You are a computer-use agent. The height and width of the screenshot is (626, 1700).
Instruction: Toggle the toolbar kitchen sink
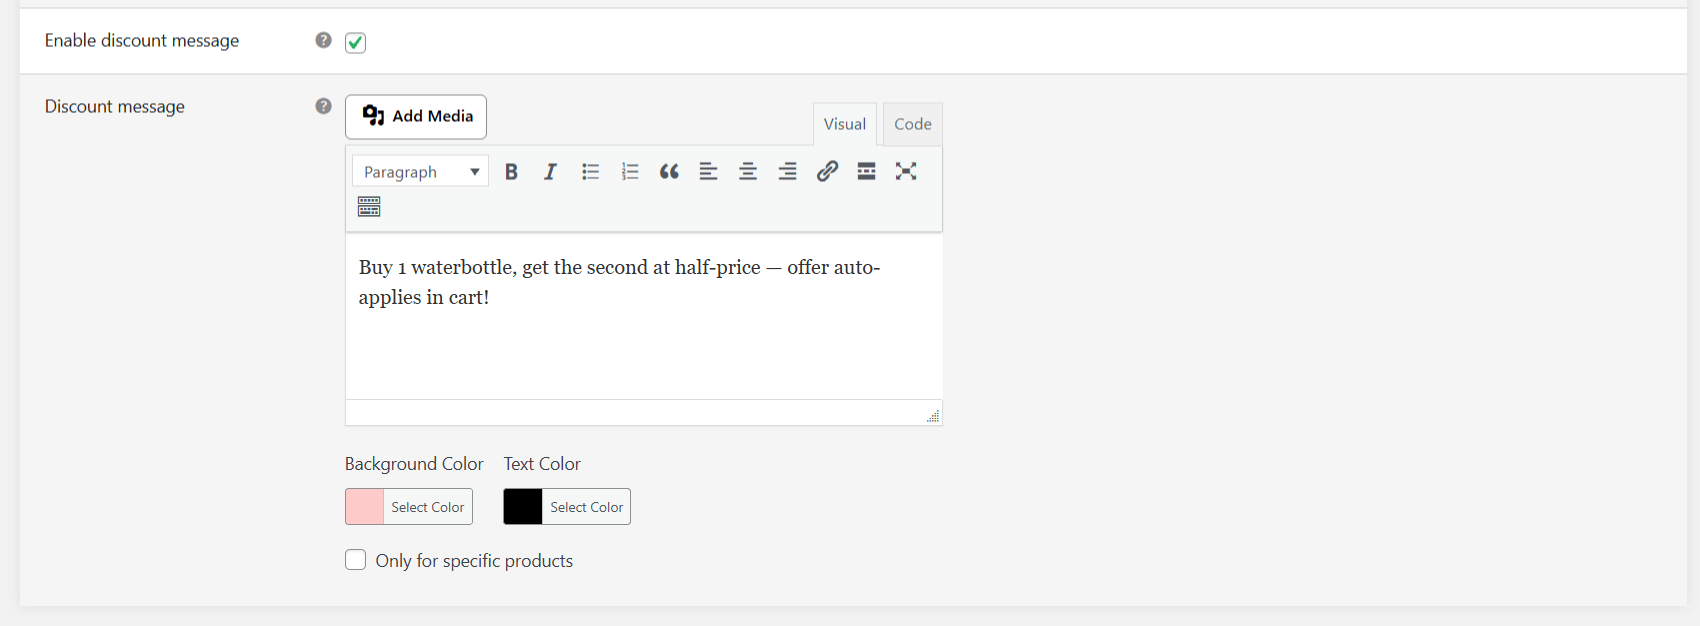(x=369, y=207)
